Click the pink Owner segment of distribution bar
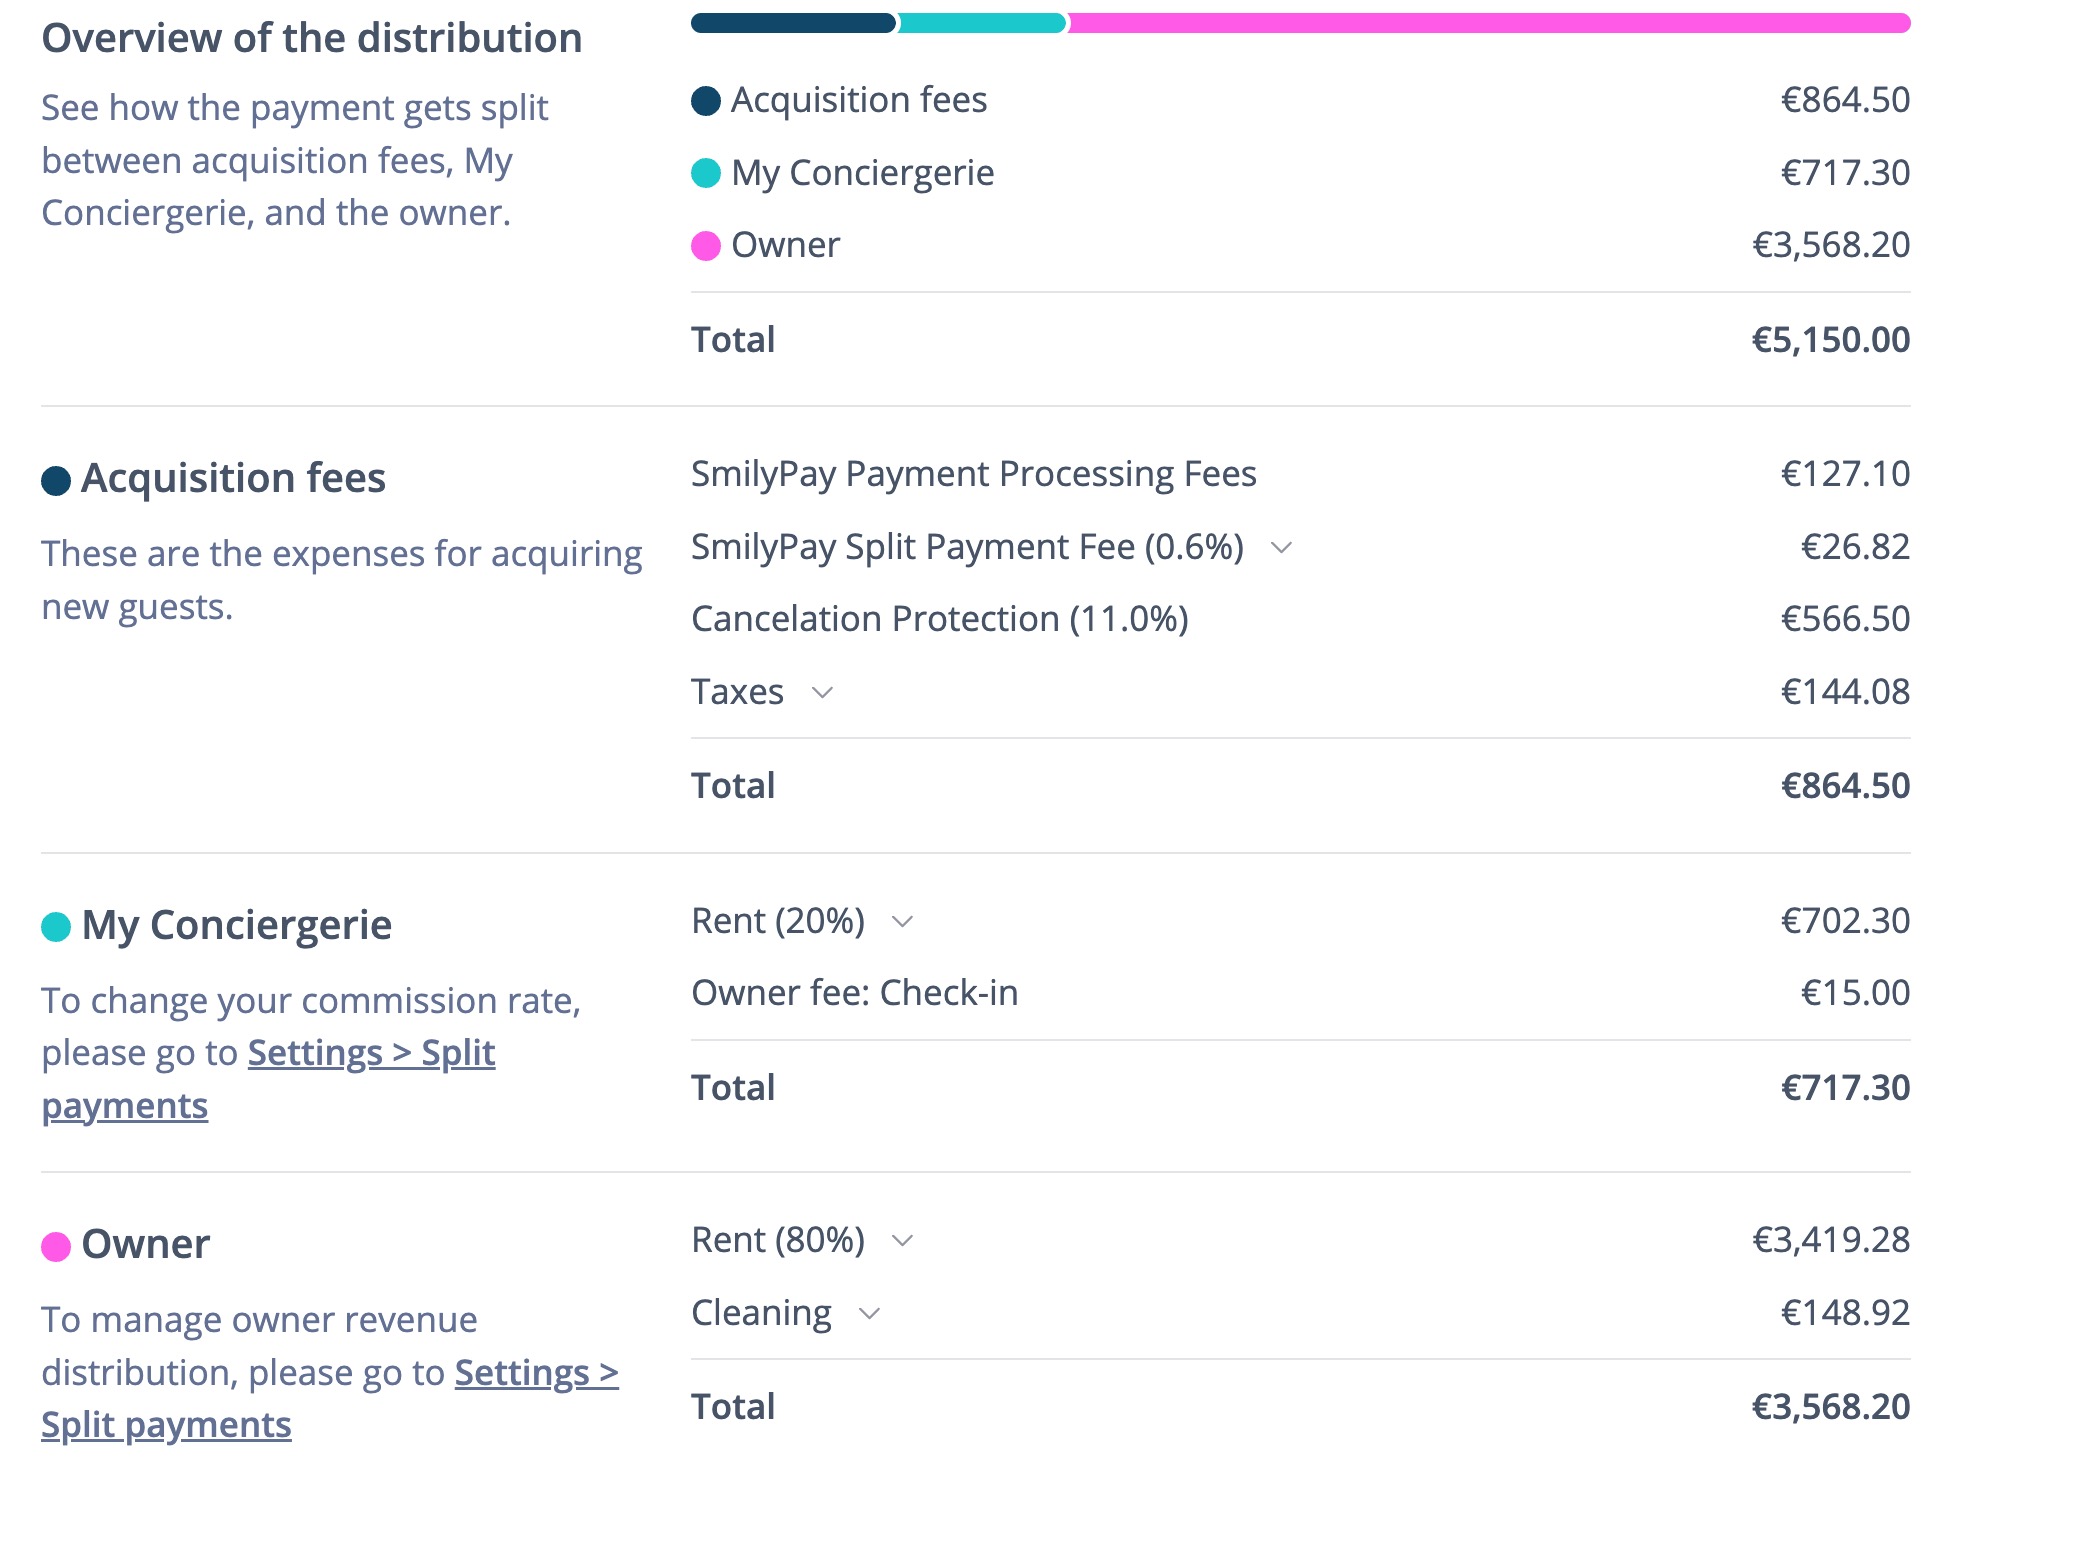Viewport: 2084px width, 1554px height. [x=1488, y=23]
